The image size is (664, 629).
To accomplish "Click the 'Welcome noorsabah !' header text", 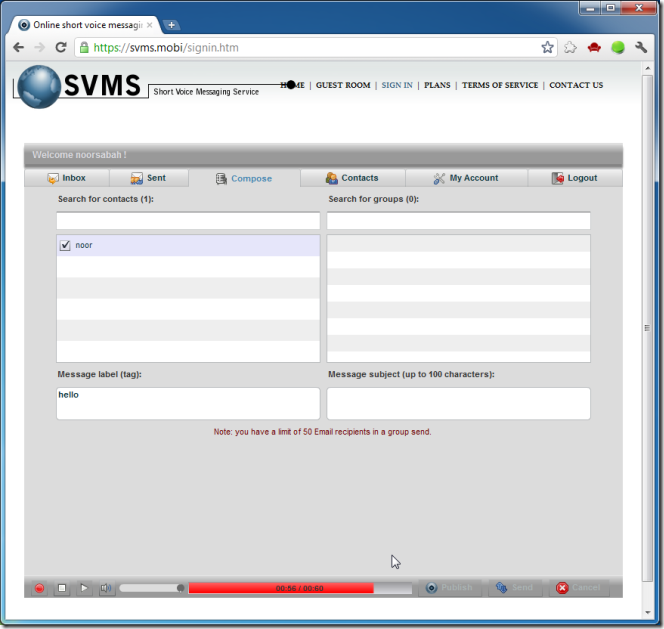I will pos(80,155).
